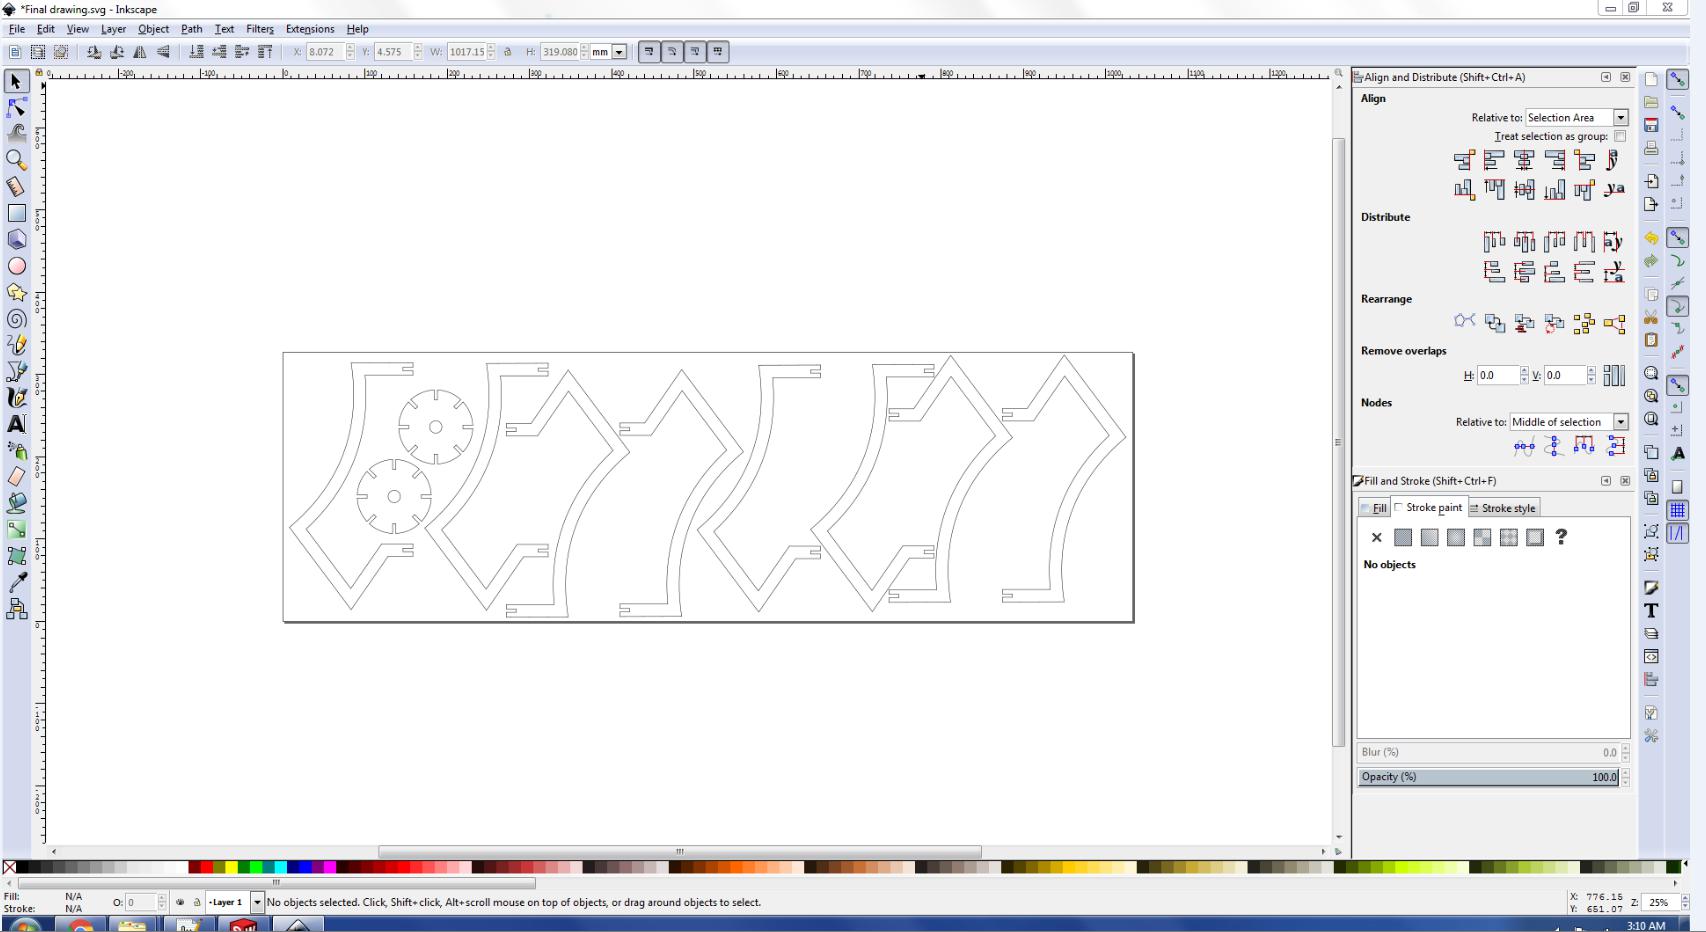The height and width of the screenshot is (932, 1706).
Task: Toggle move gradients with objects
Action: [x=695, y=52]
